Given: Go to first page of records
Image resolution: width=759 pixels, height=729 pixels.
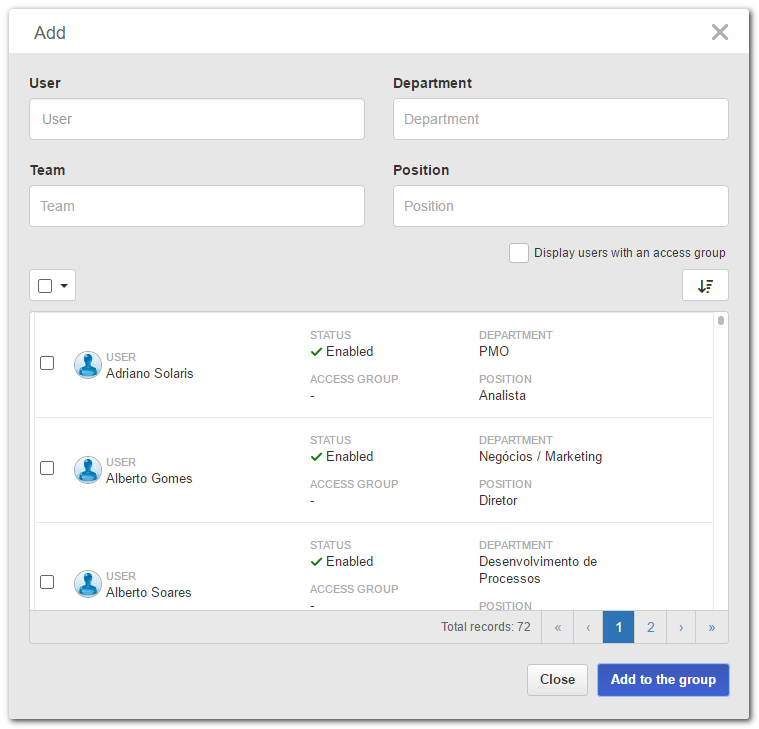Looking at the screenshot, I should (558, 627).
